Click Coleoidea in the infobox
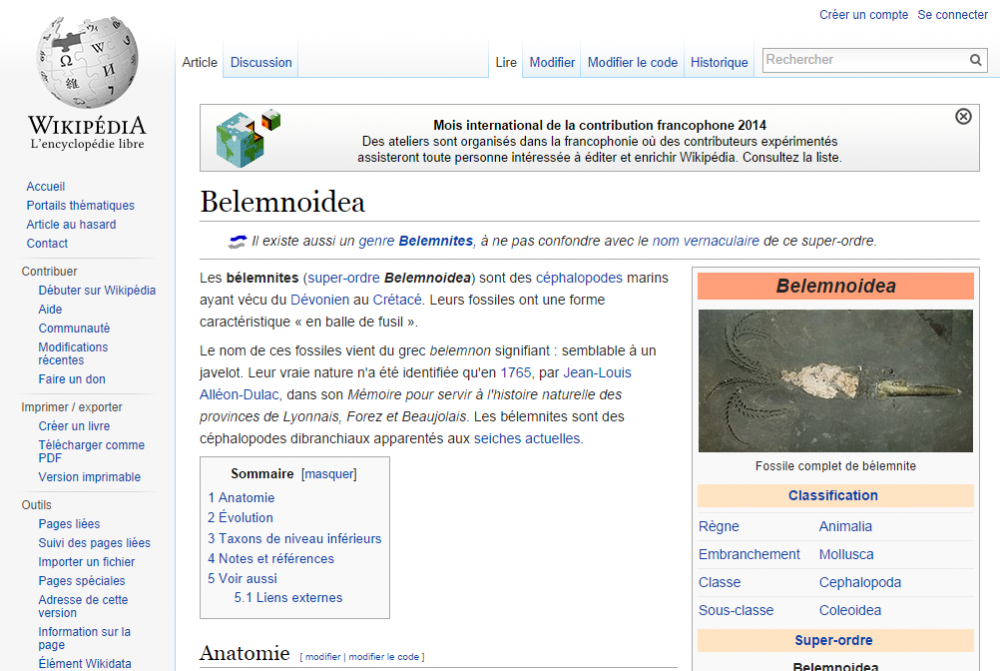 [850, 610]
